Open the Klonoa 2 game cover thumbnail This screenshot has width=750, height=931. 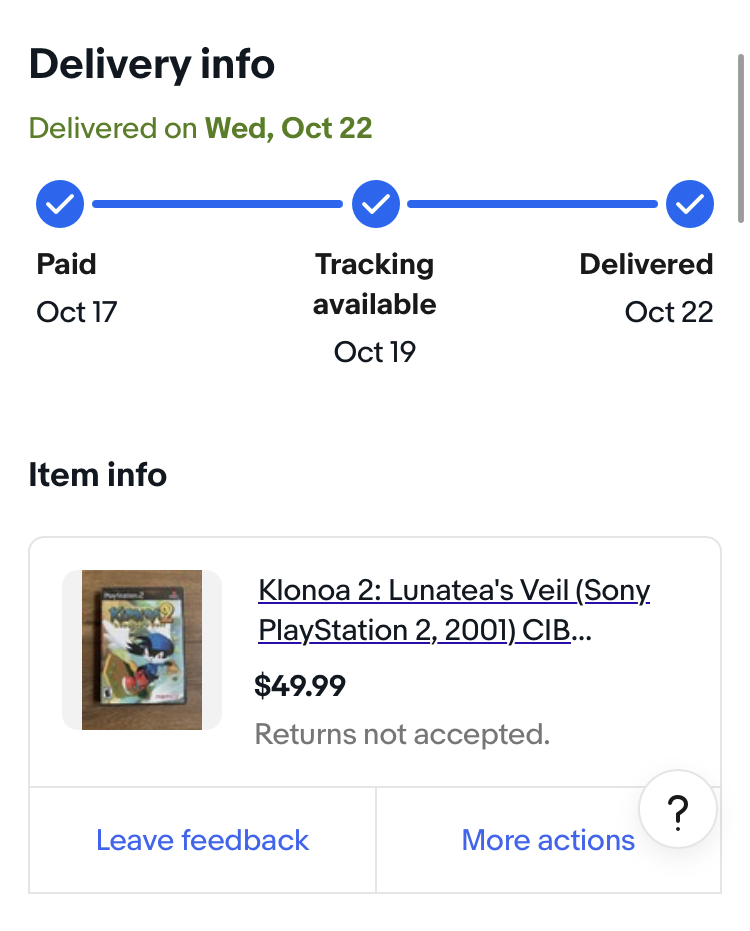142,650
